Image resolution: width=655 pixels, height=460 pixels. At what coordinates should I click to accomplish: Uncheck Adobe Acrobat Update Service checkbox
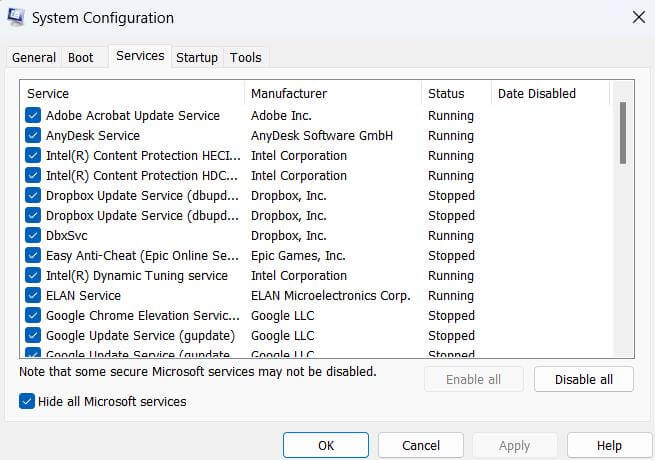pyautogui.click(x=33, y=115)
